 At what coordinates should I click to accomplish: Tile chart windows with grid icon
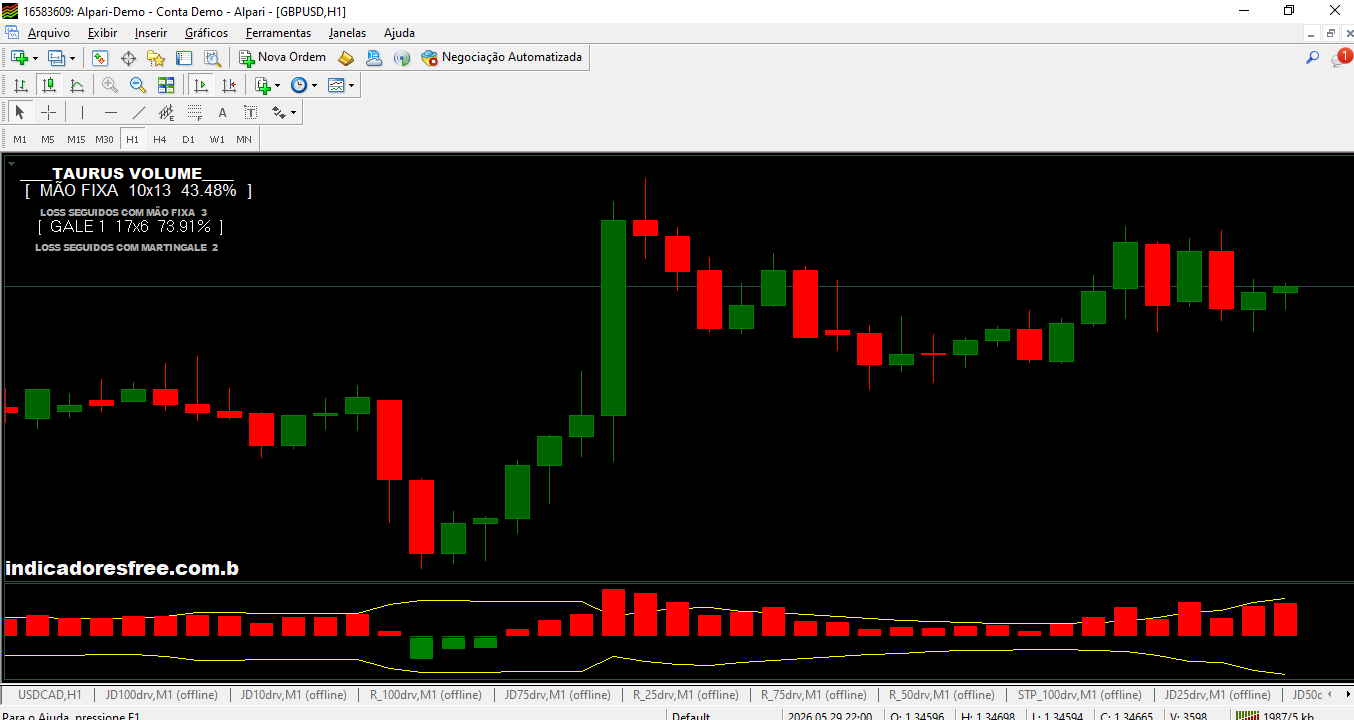(x=166, y=86)
